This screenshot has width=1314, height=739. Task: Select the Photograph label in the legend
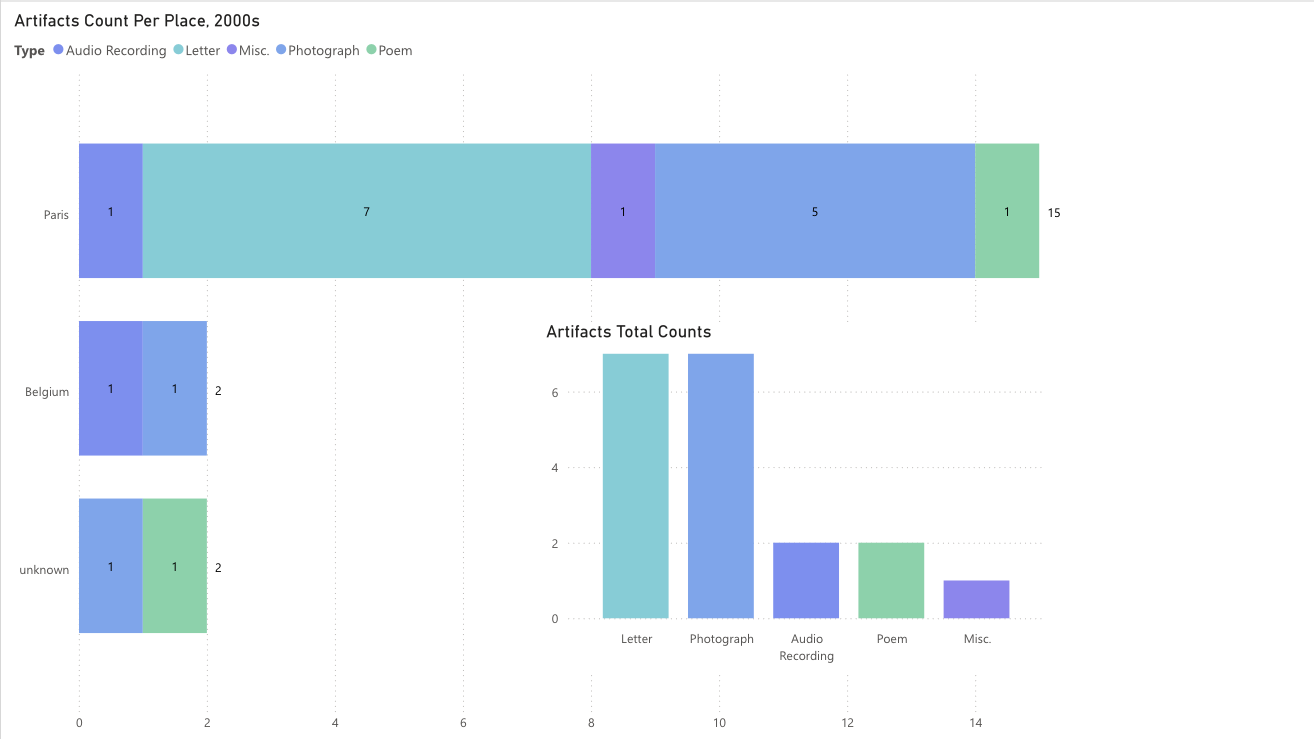[324, 50]
